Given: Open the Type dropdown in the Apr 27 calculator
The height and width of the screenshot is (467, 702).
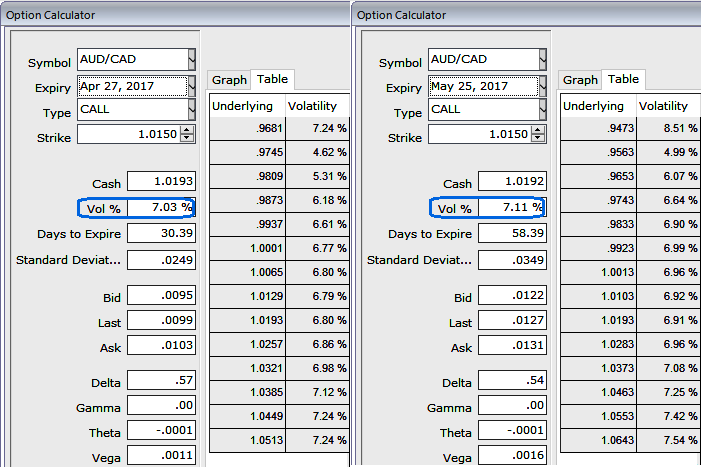Looking at the screenshot, I should pos(191,110).
